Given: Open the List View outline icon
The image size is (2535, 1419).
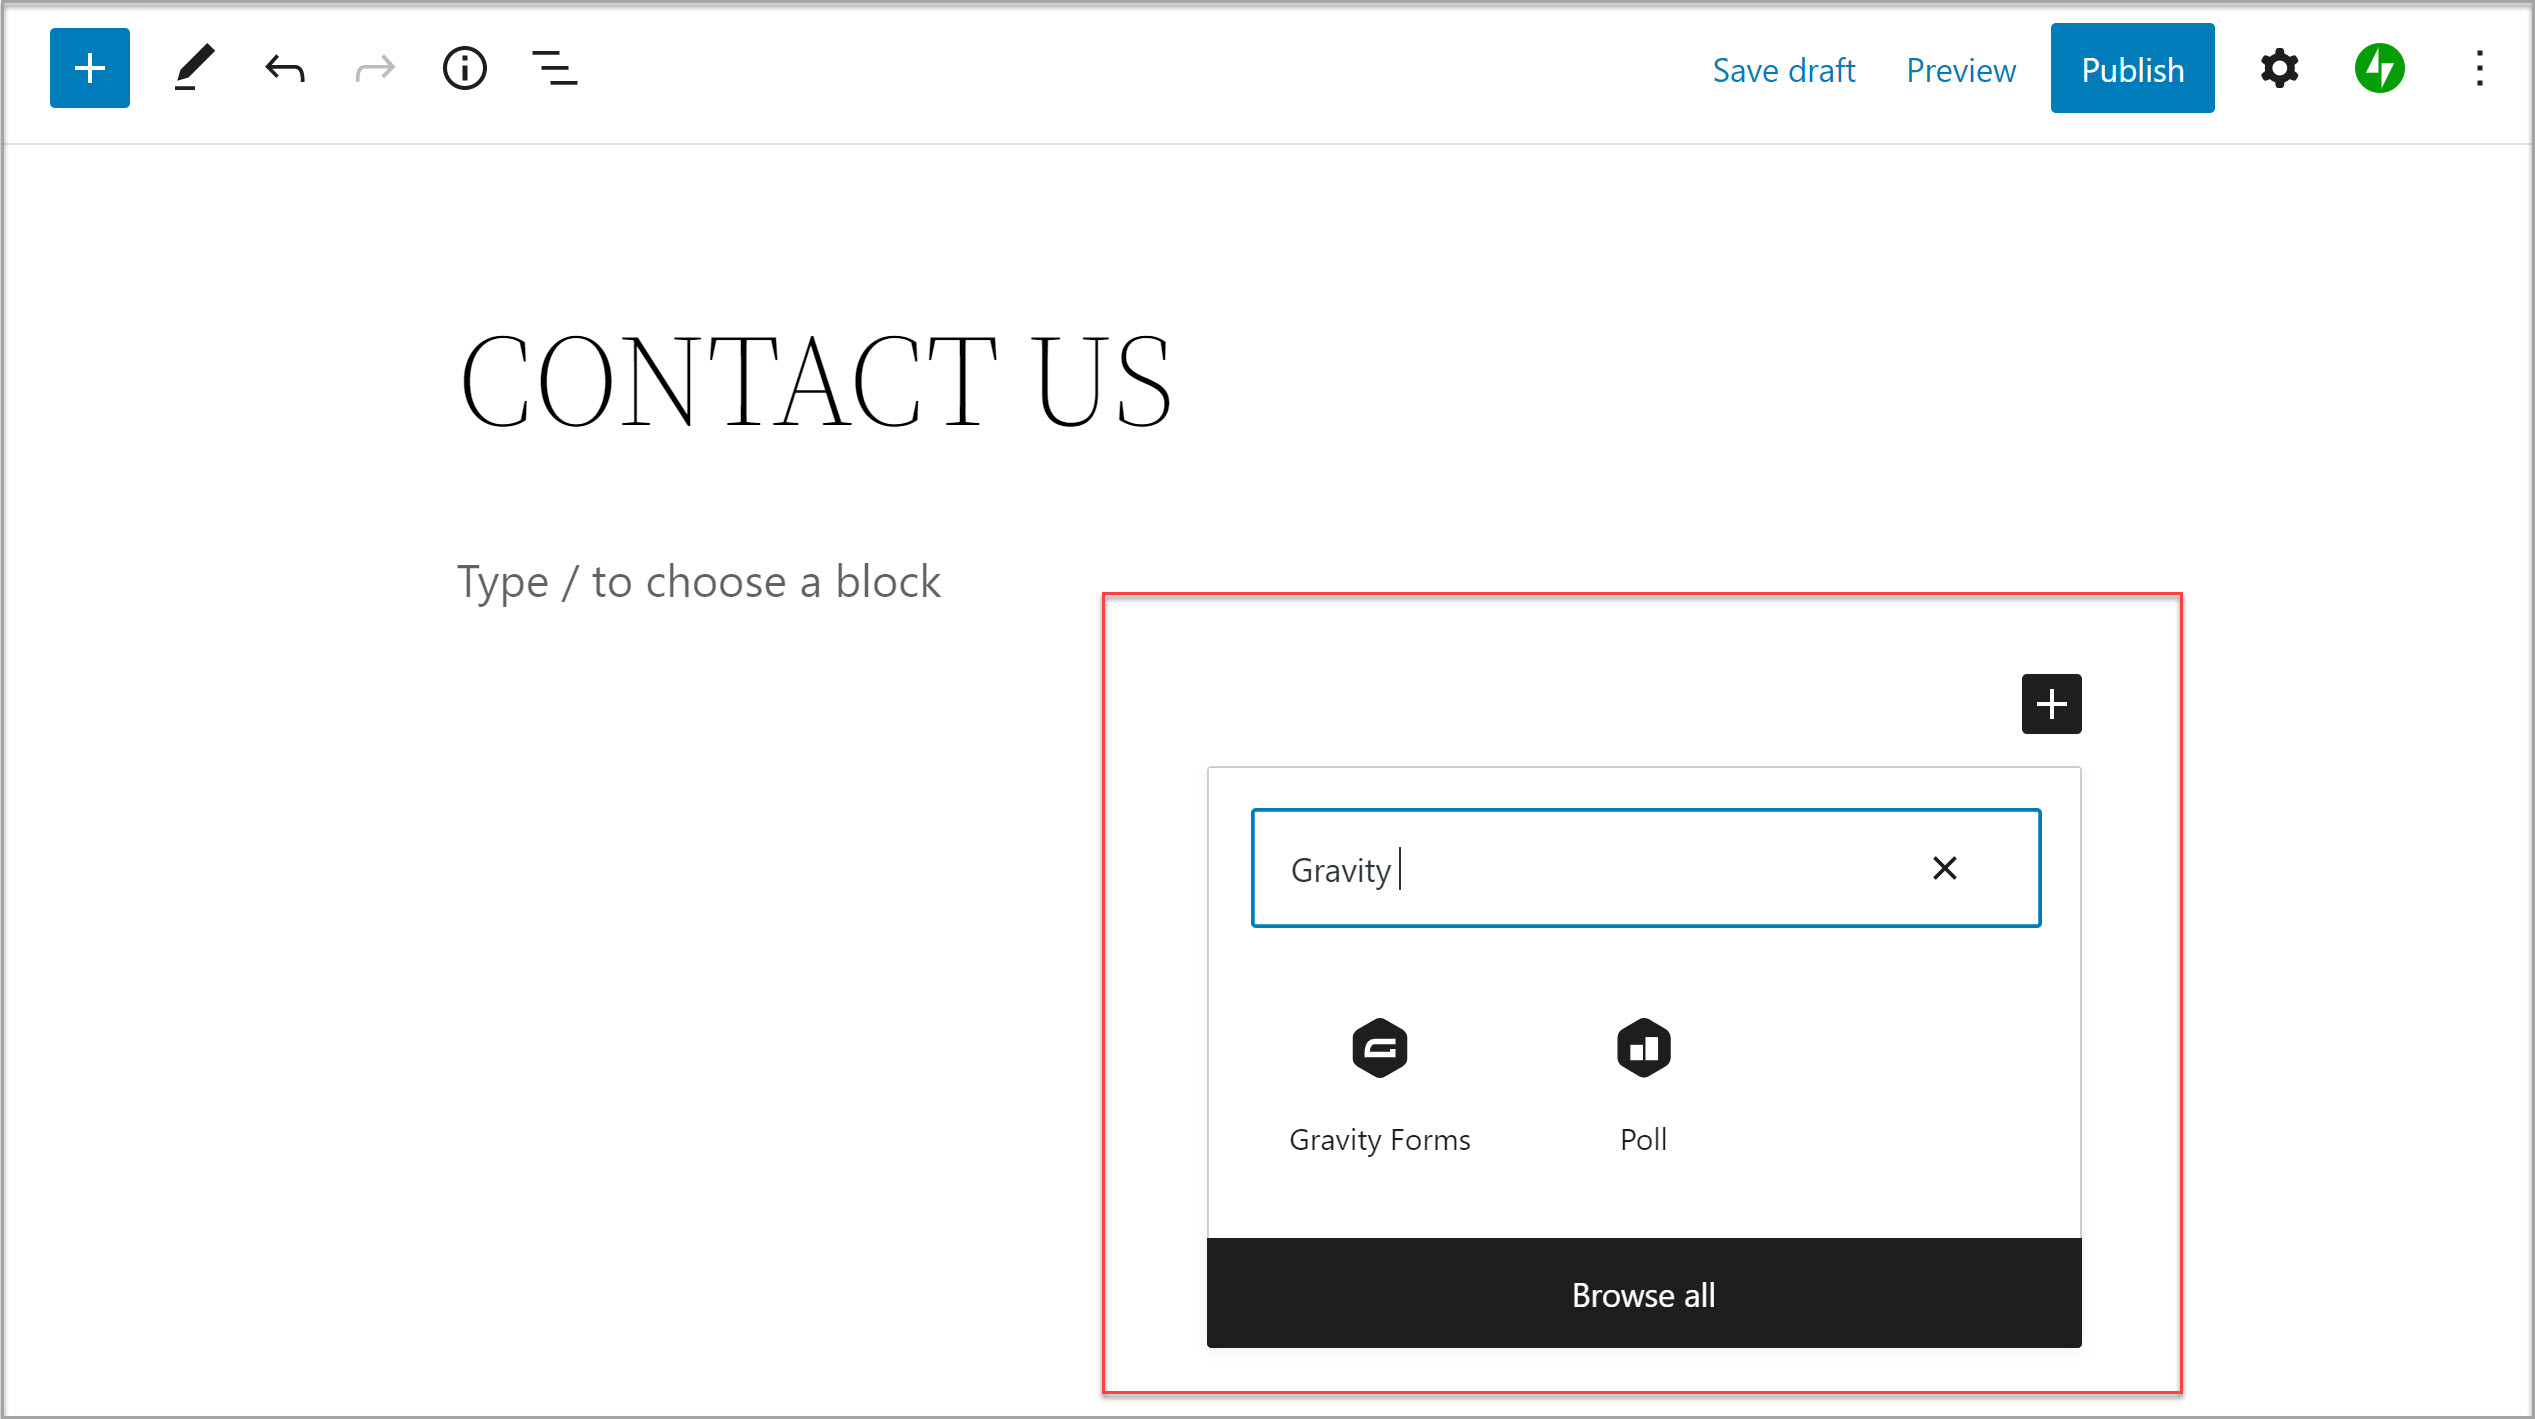Looking at the screenshot, I should pos(555,69).
